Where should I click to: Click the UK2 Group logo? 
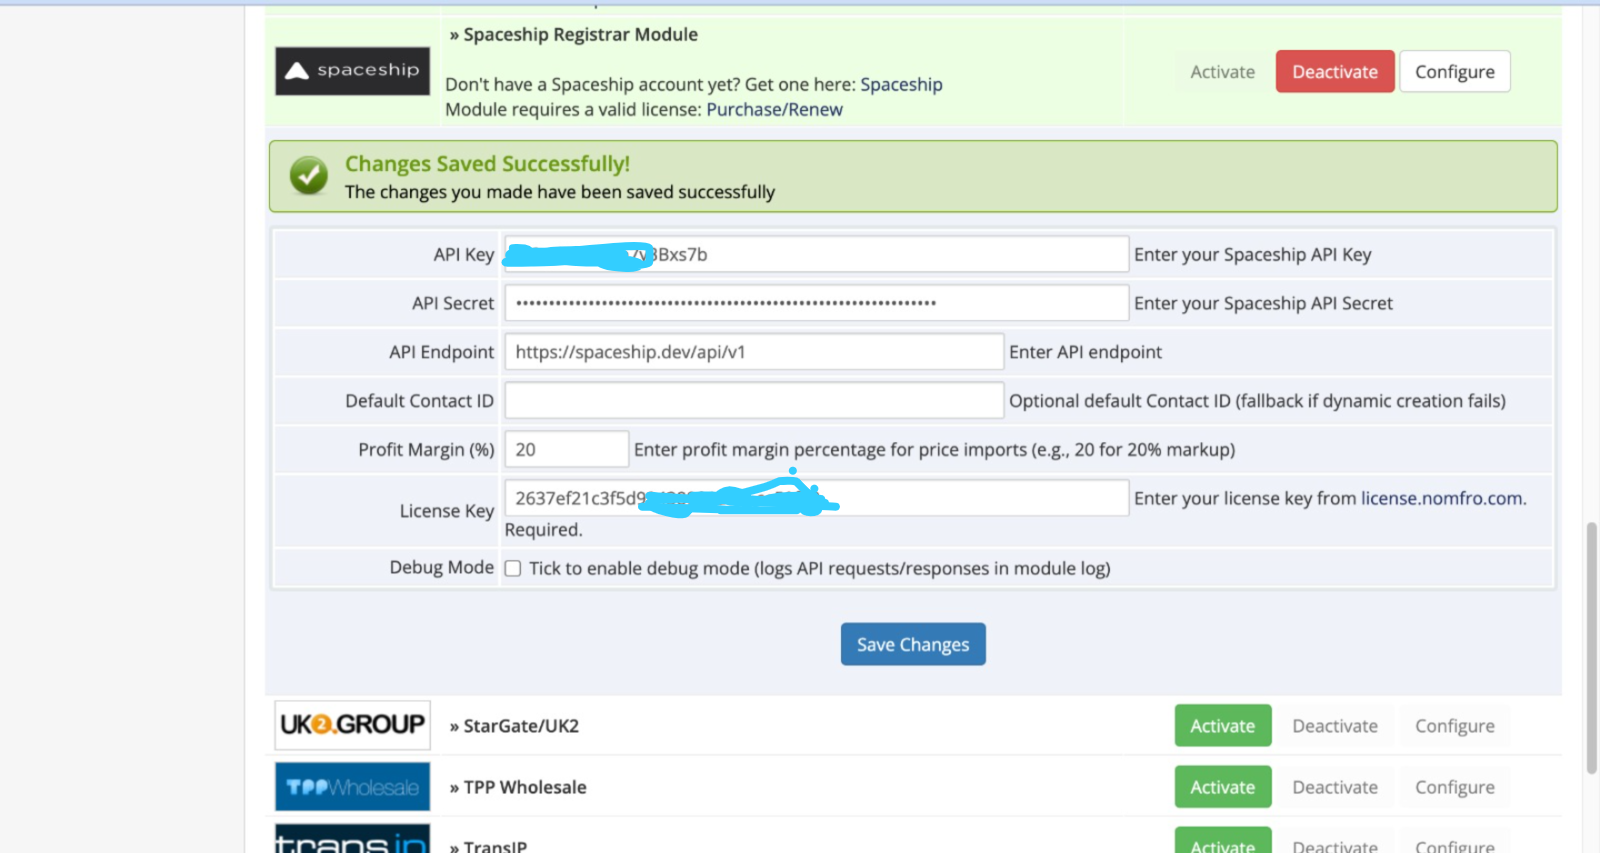point(352,725)
